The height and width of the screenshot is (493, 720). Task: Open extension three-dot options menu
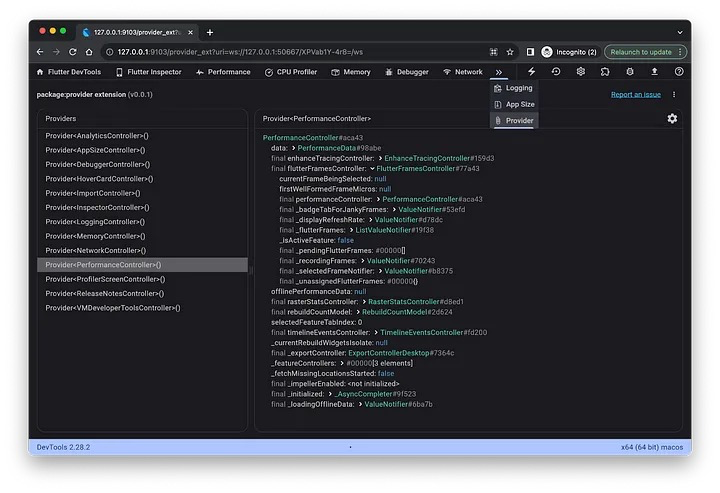674,95
